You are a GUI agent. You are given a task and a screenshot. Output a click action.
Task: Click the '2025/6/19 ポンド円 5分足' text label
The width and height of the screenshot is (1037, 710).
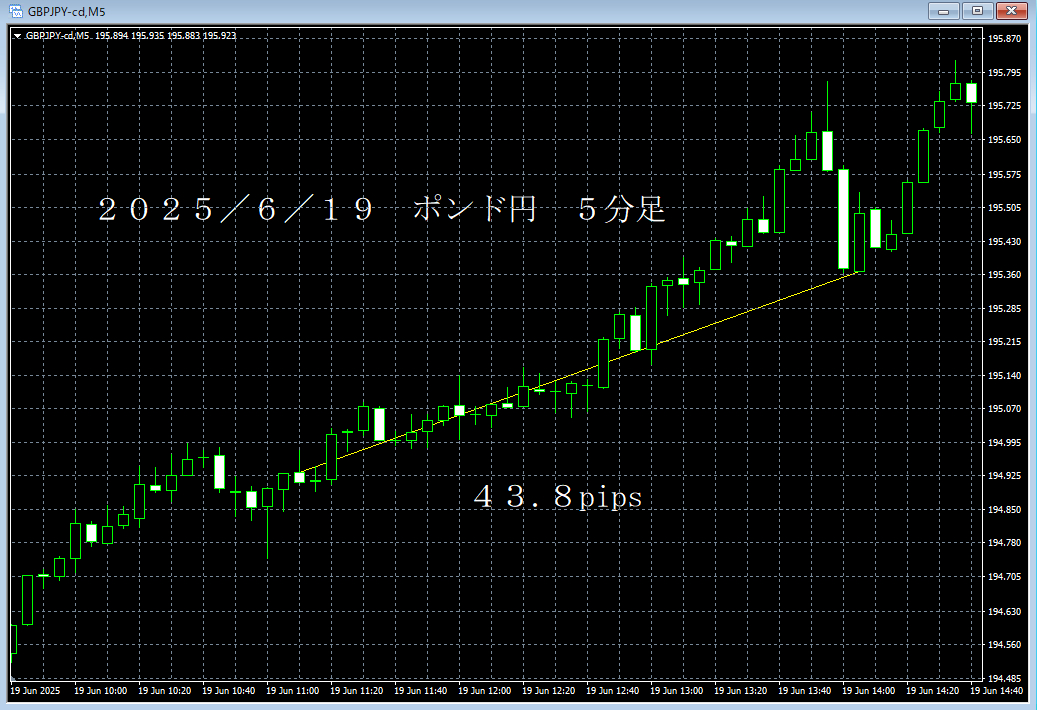click(x=382, y=209)
